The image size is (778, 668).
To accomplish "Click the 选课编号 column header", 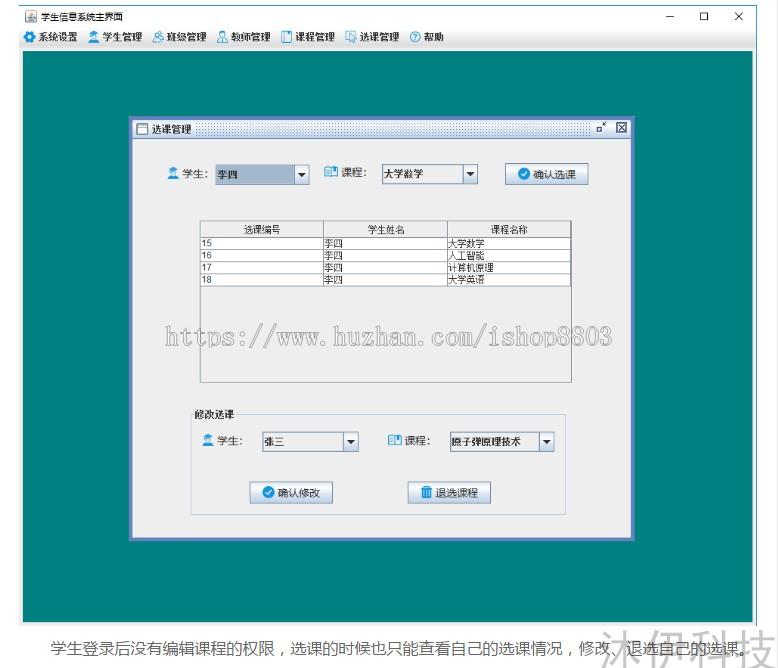I will coord(262,229).
